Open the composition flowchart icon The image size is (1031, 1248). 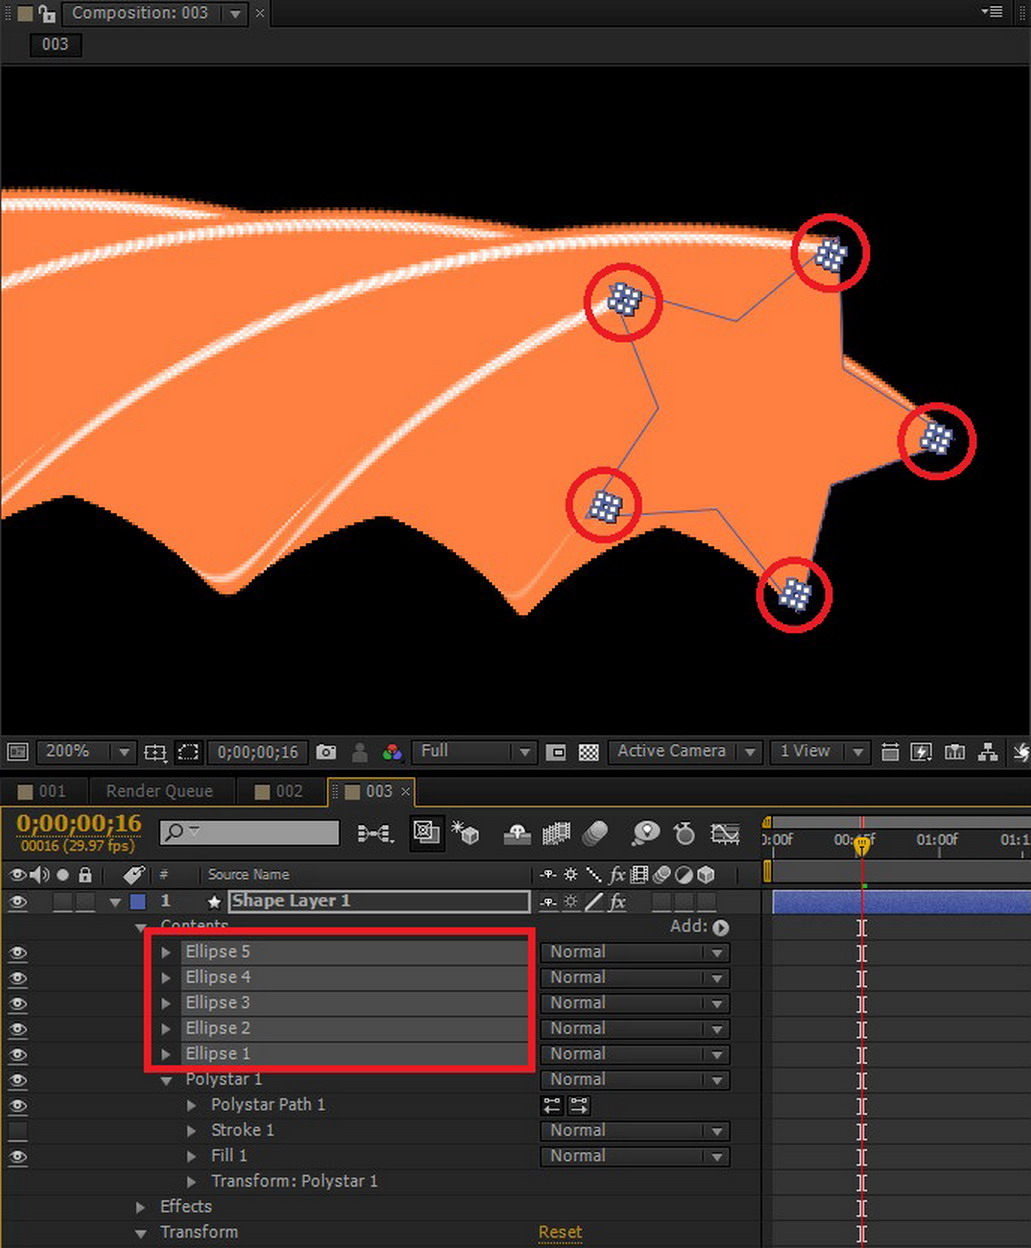pyautogui.click(x=988, y=752)
